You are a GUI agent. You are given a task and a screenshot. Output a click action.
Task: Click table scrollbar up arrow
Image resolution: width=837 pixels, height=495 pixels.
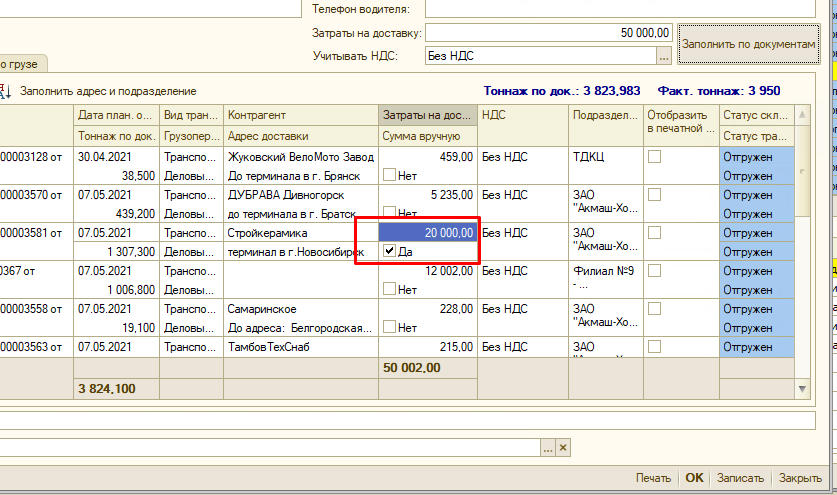pyautogui.click(x=802, y=115)
